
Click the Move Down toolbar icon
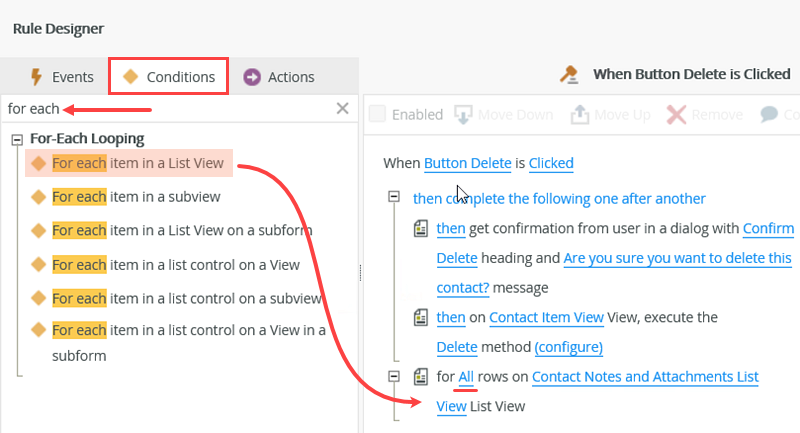coord(464,114)
